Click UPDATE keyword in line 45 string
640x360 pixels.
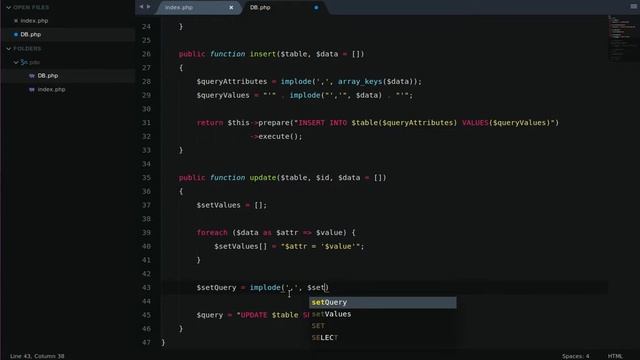[254, 315]
